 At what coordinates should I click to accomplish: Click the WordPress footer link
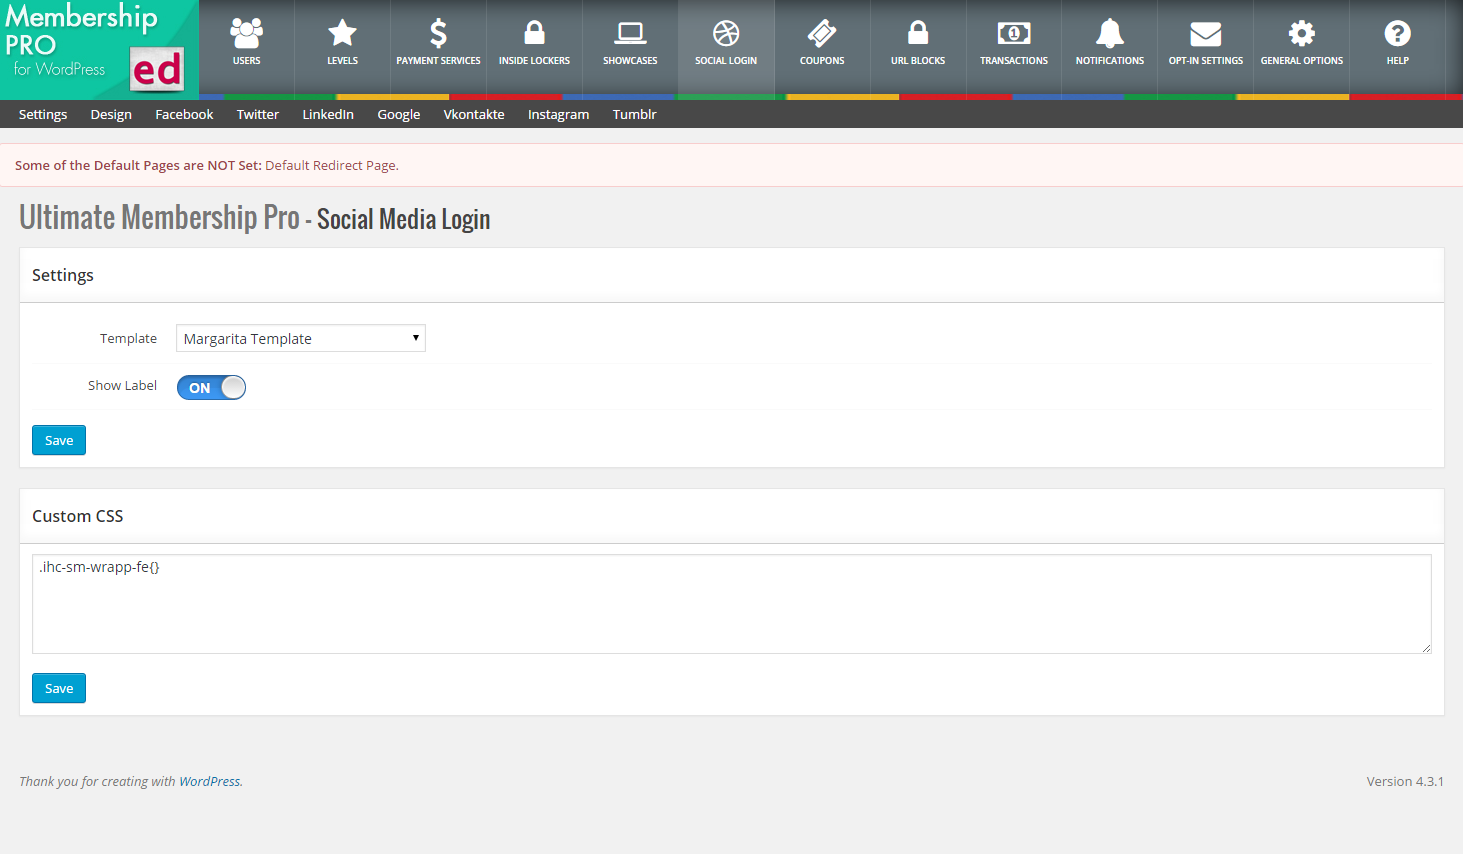209,781
